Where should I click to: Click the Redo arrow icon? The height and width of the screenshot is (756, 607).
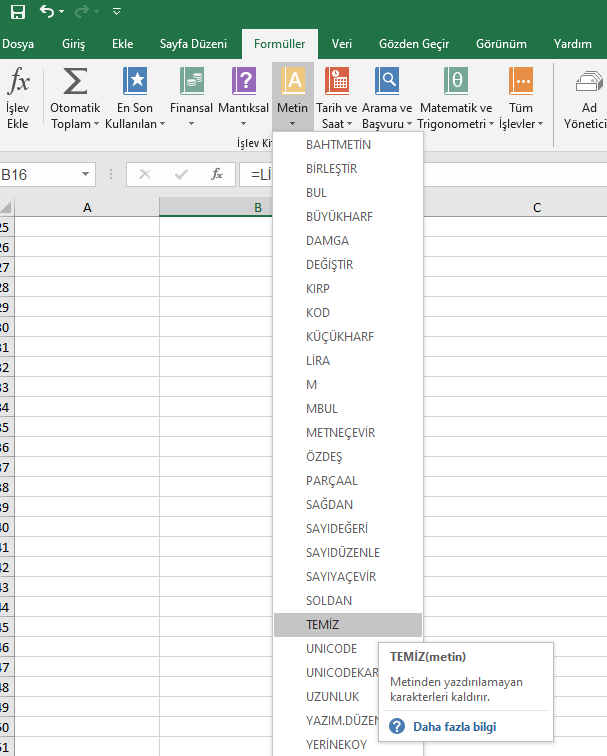82,11
